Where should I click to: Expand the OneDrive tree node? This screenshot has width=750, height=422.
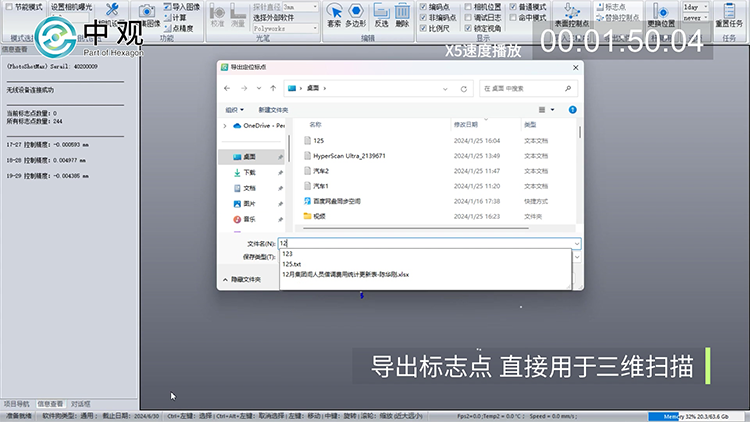point(224,126)
